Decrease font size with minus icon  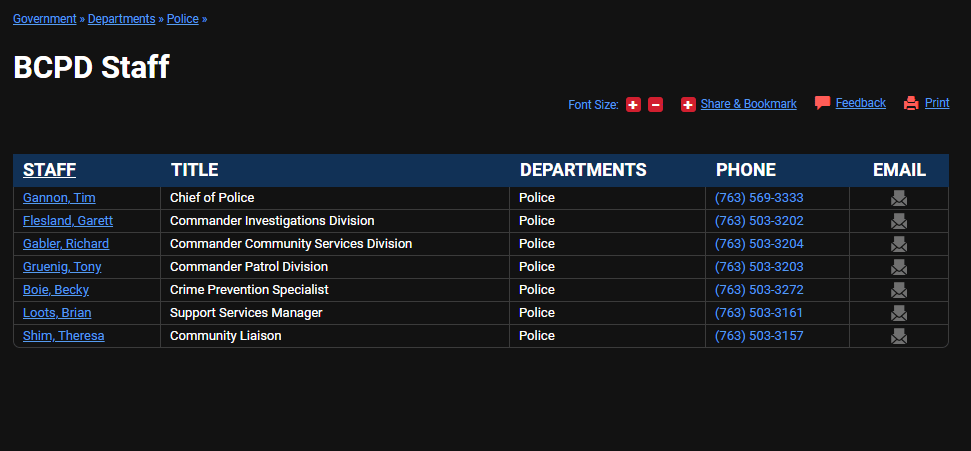(x=655, y=105)
